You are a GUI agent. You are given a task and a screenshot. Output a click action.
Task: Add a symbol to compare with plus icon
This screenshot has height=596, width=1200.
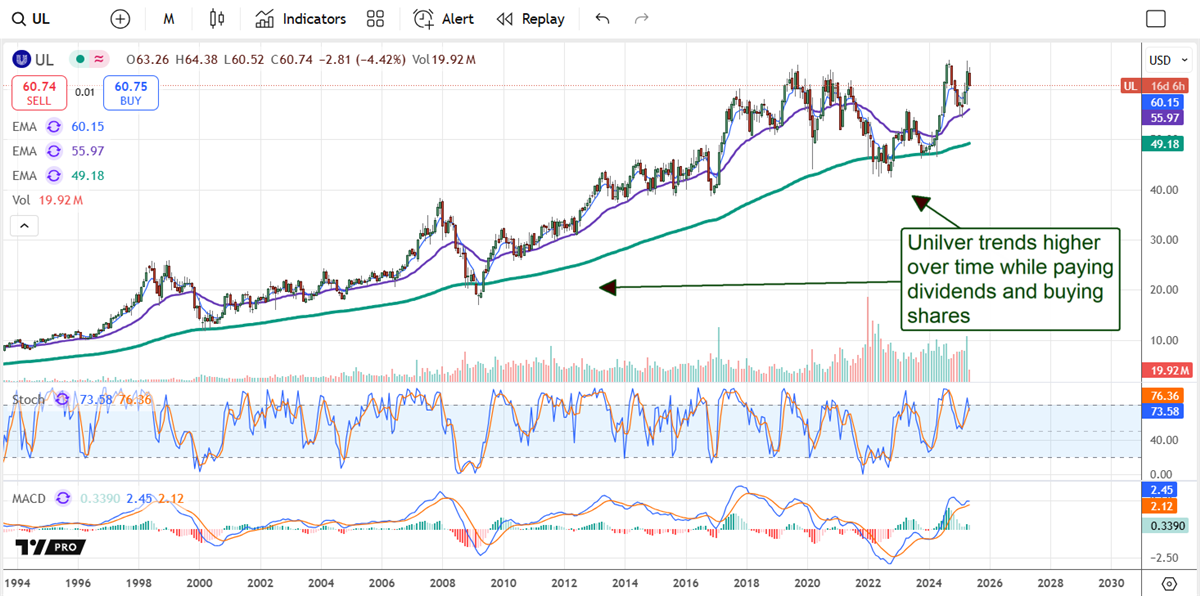[120, 19]
